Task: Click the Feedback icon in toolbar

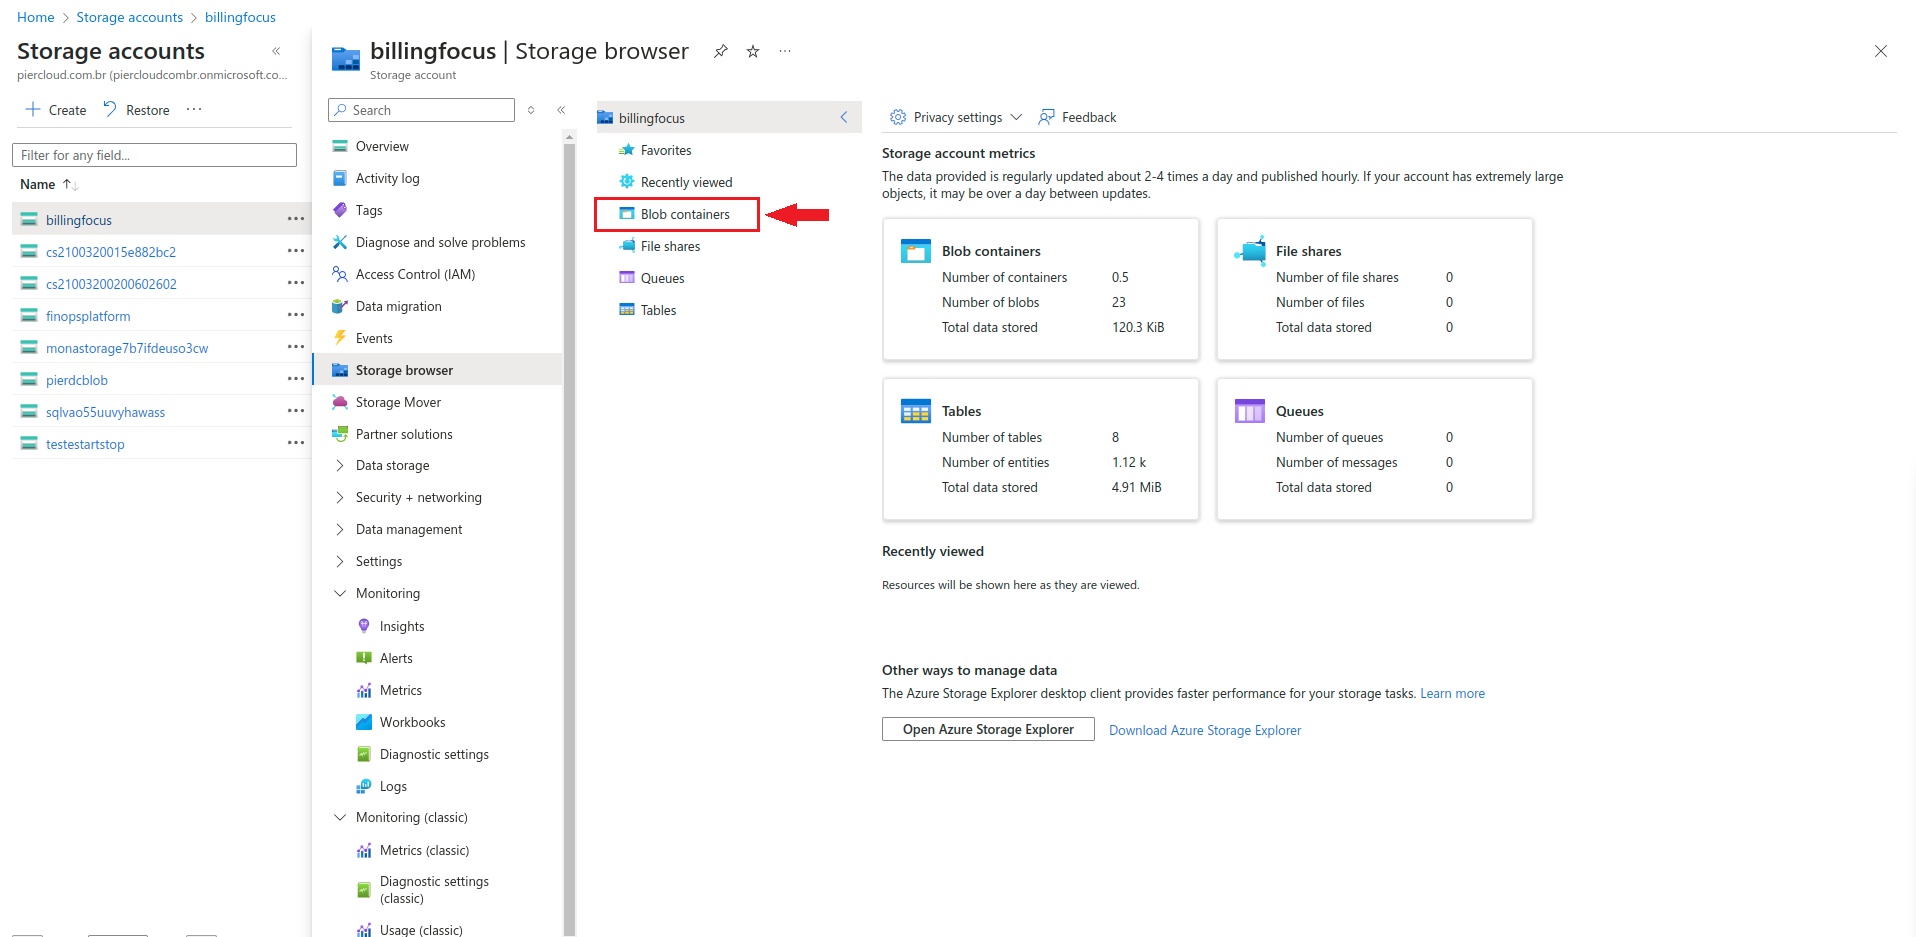Action: (x=1047, y=117)
